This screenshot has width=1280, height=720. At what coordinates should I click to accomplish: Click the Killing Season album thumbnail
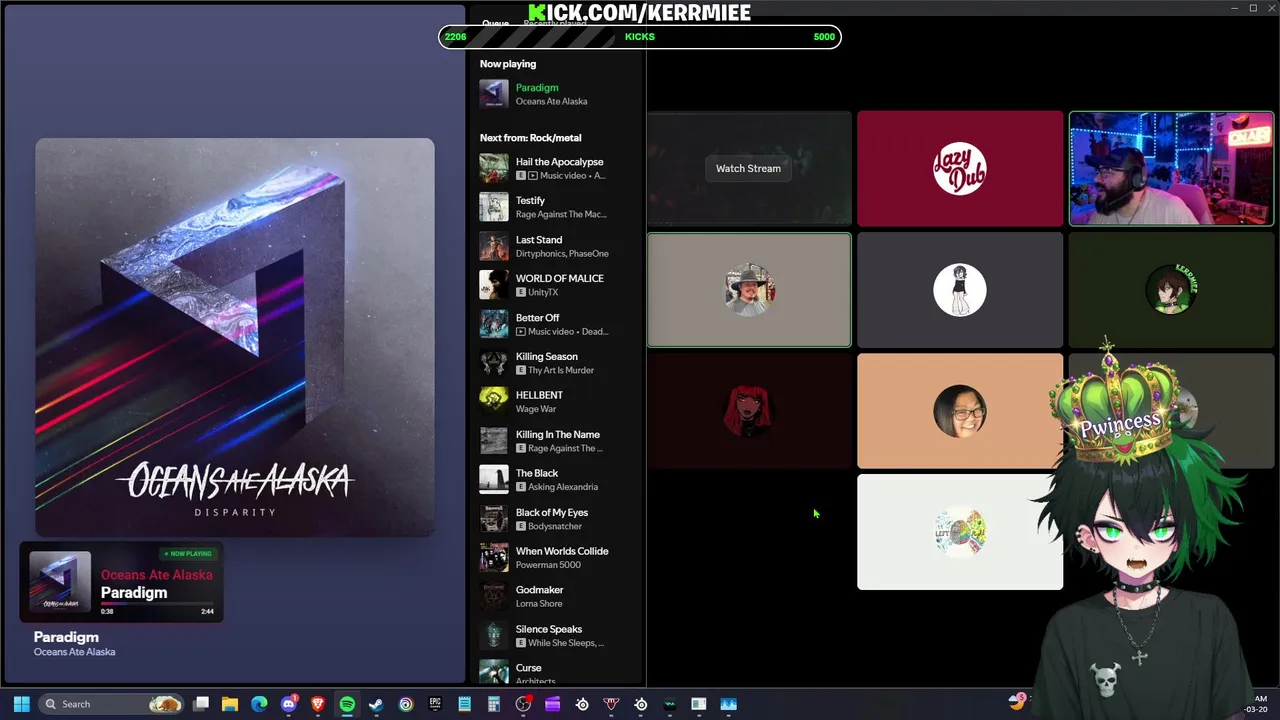point(494,363)
